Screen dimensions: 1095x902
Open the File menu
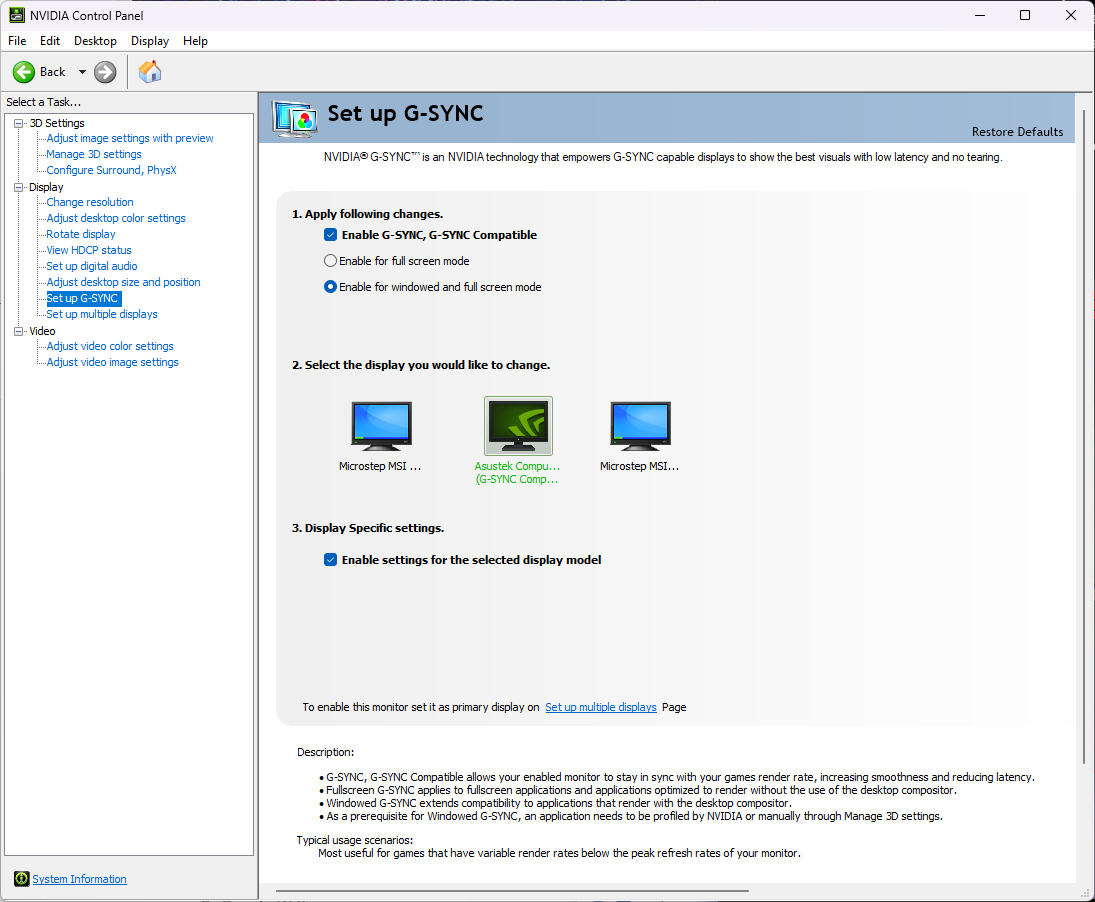tap(17, 40)
